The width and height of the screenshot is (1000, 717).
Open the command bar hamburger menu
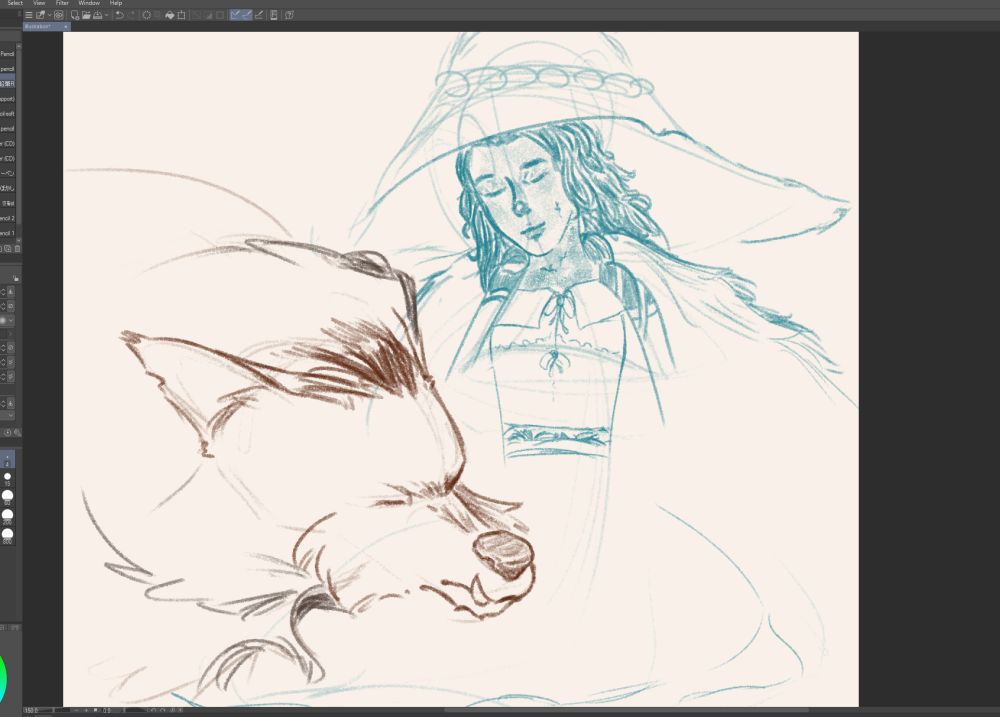29,15
